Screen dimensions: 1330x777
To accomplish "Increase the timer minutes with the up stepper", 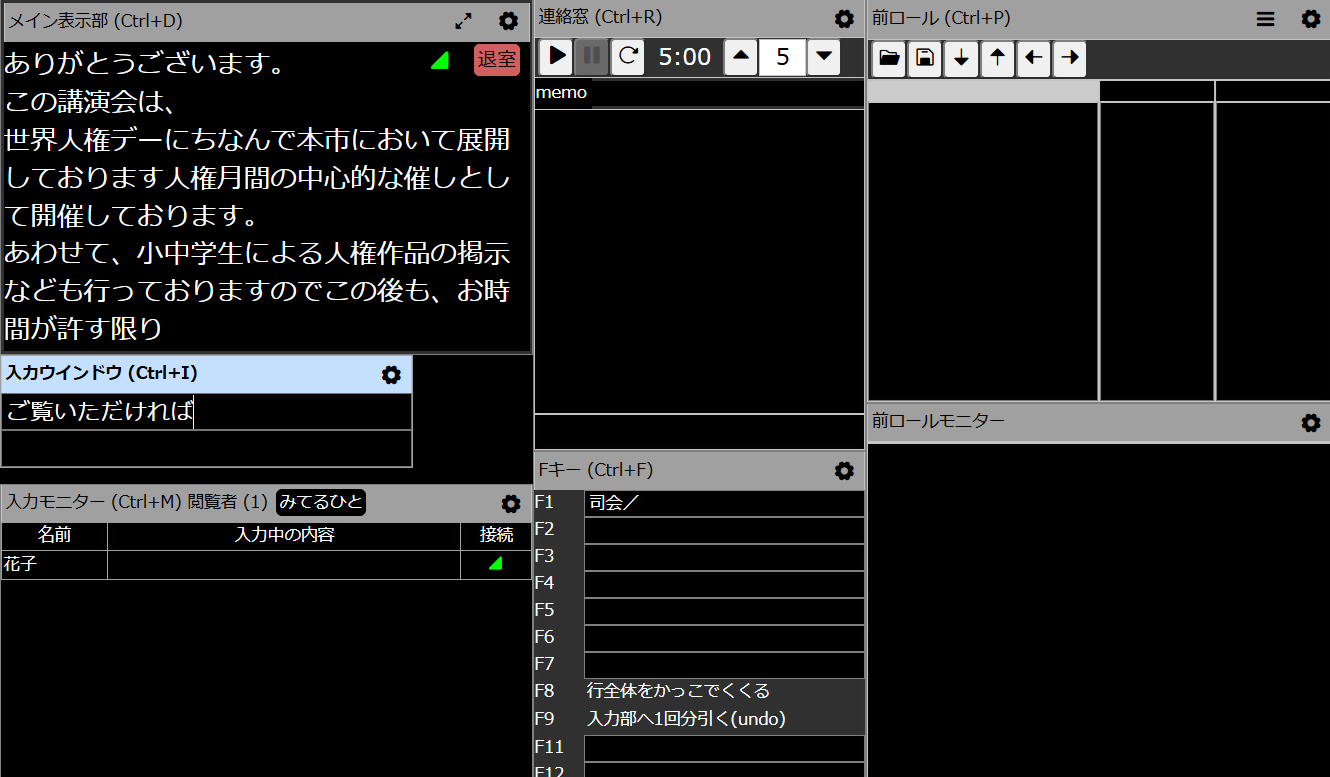I will 740,57.
